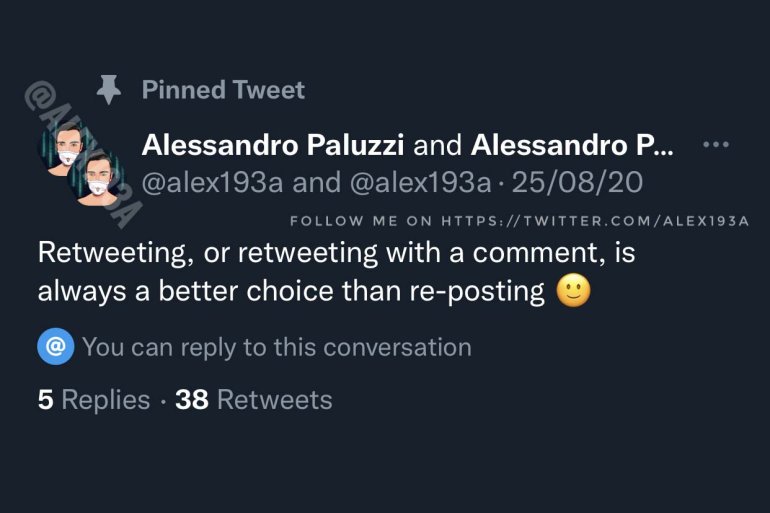The height and width of the screenshot is (513, 770).
Task: Click the Follow Me On Twitter watermark link
Action: pyautogui.click(x=519, y=221)
